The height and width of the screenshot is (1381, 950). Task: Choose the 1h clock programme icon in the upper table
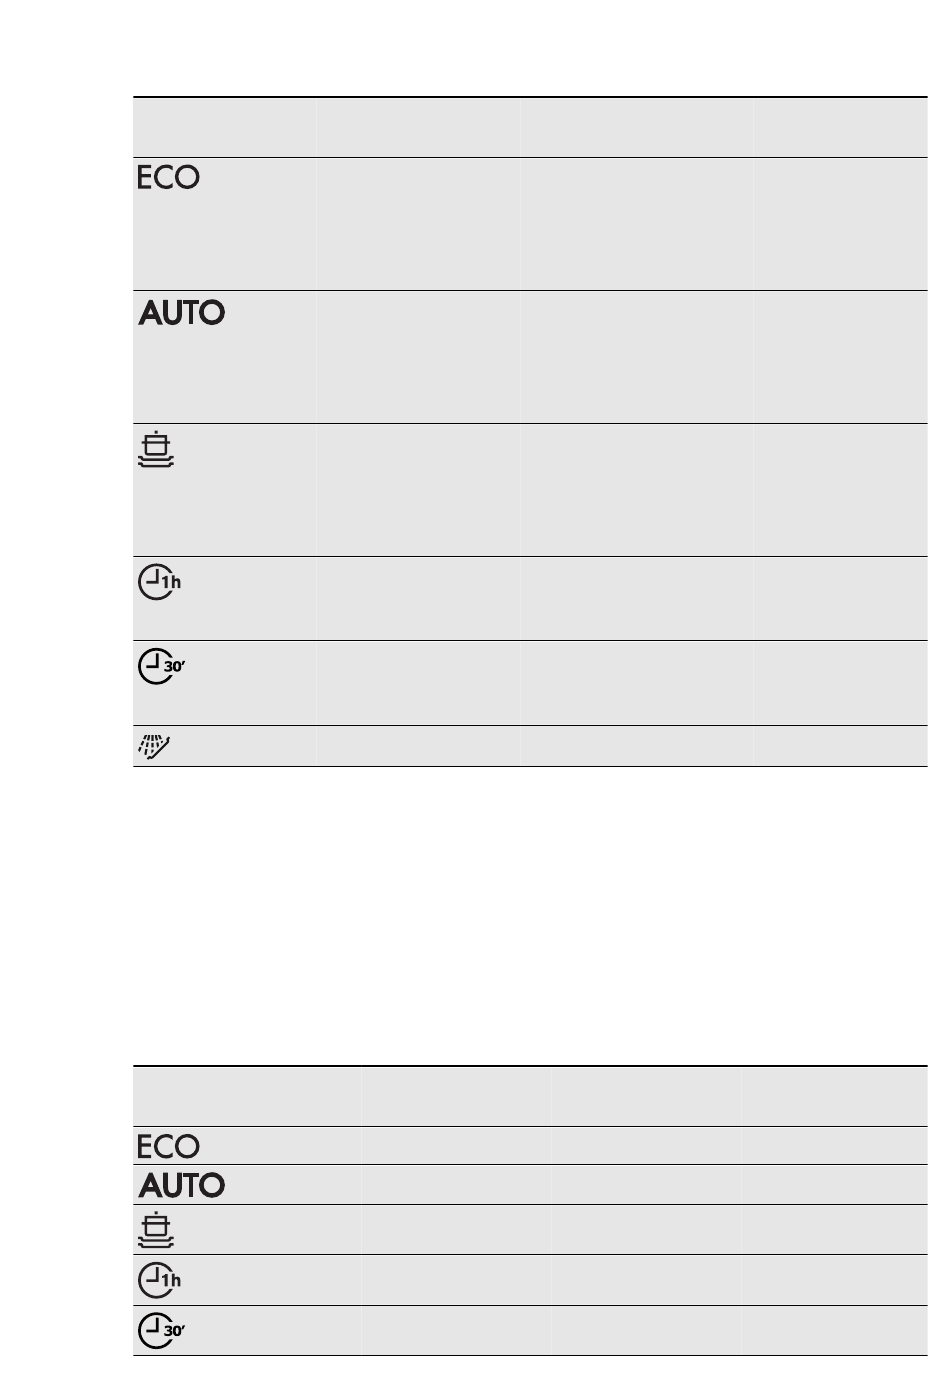159,582
